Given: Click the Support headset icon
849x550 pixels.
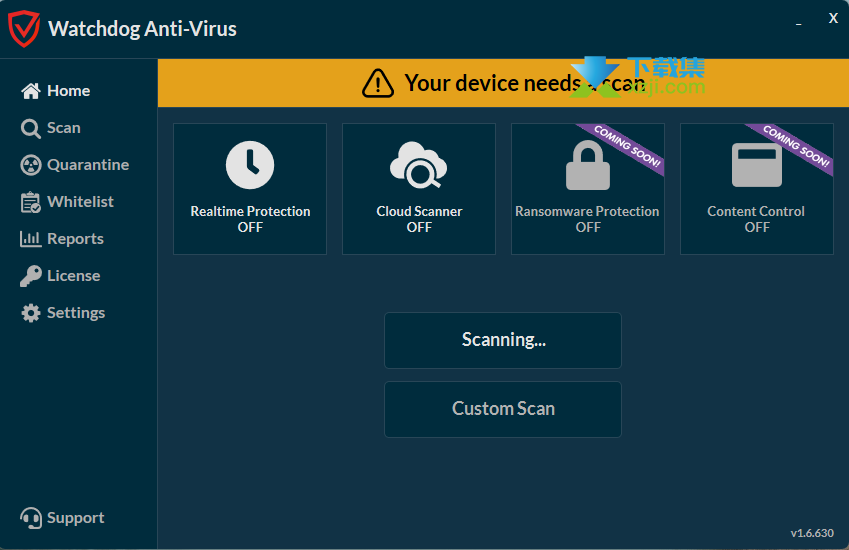Looking at the screenshot, I should click(x=31, y=518).
